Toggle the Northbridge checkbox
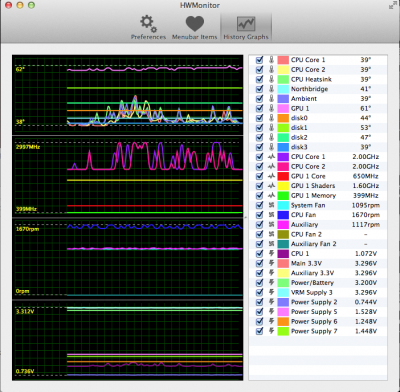Image resolution: width=400 pixels, height=392 pixels. (x=259, y=89)
